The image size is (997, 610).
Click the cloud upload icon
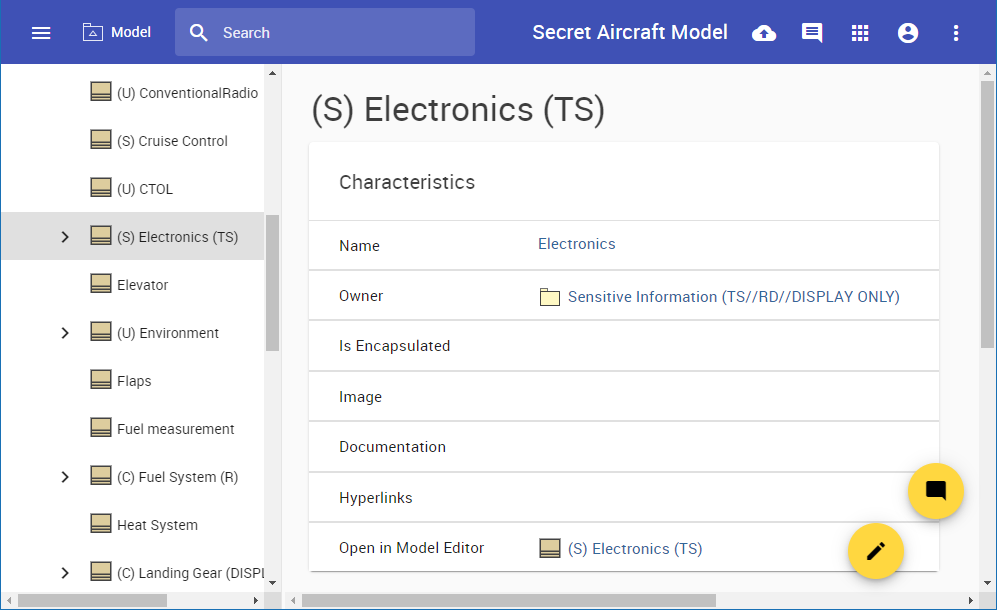[x=764, y=33]
